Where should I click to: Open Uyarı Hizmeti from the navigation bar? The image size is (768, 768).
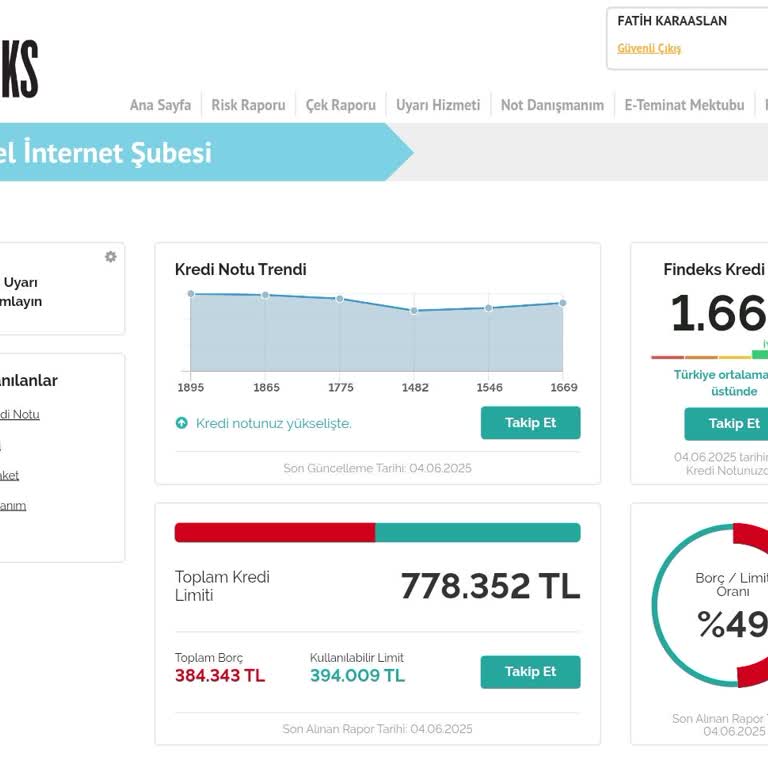click(x=438, y=105)
